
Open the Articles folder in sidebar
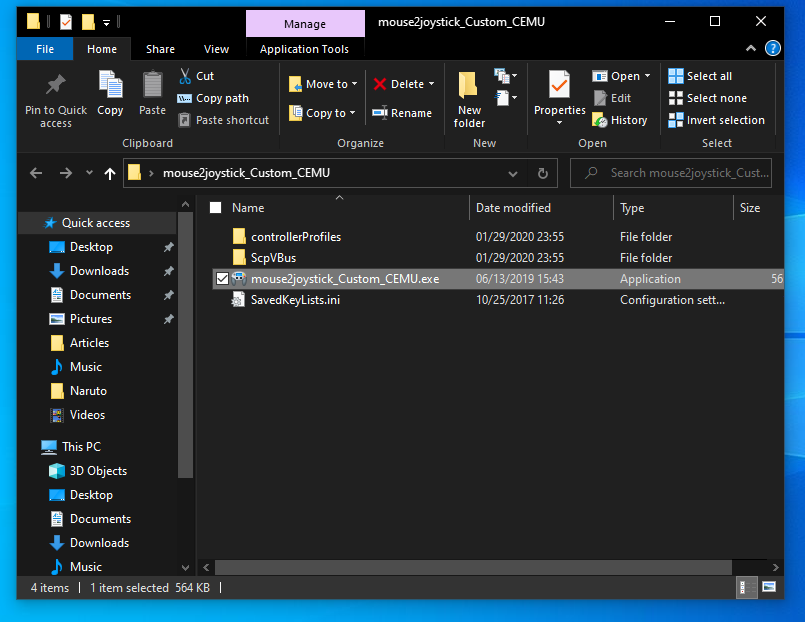click(x=89, y=343)
